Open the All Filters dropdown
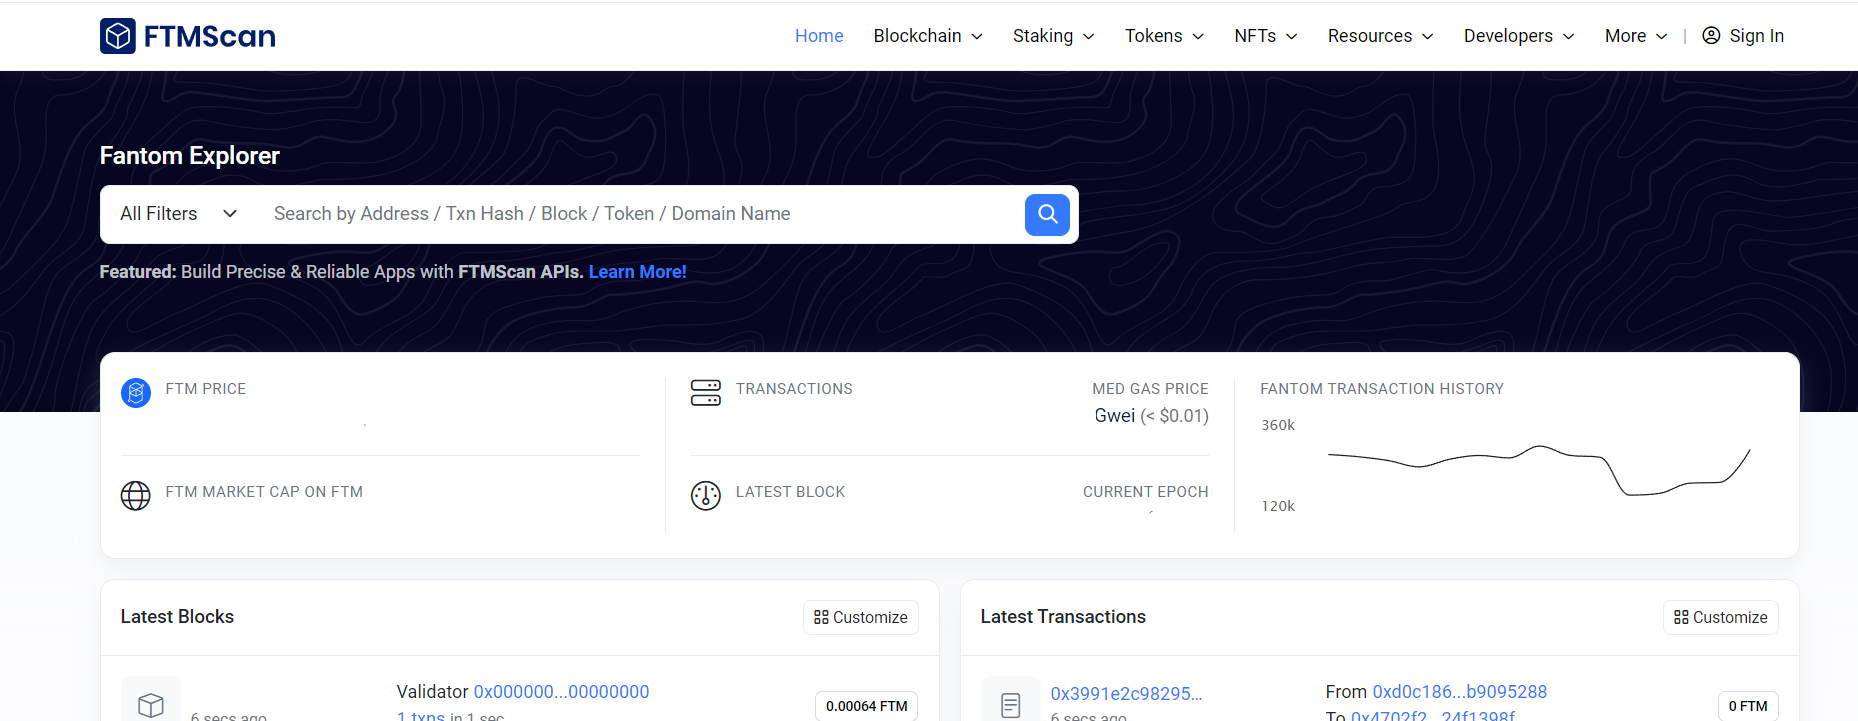 pos(179,214)
